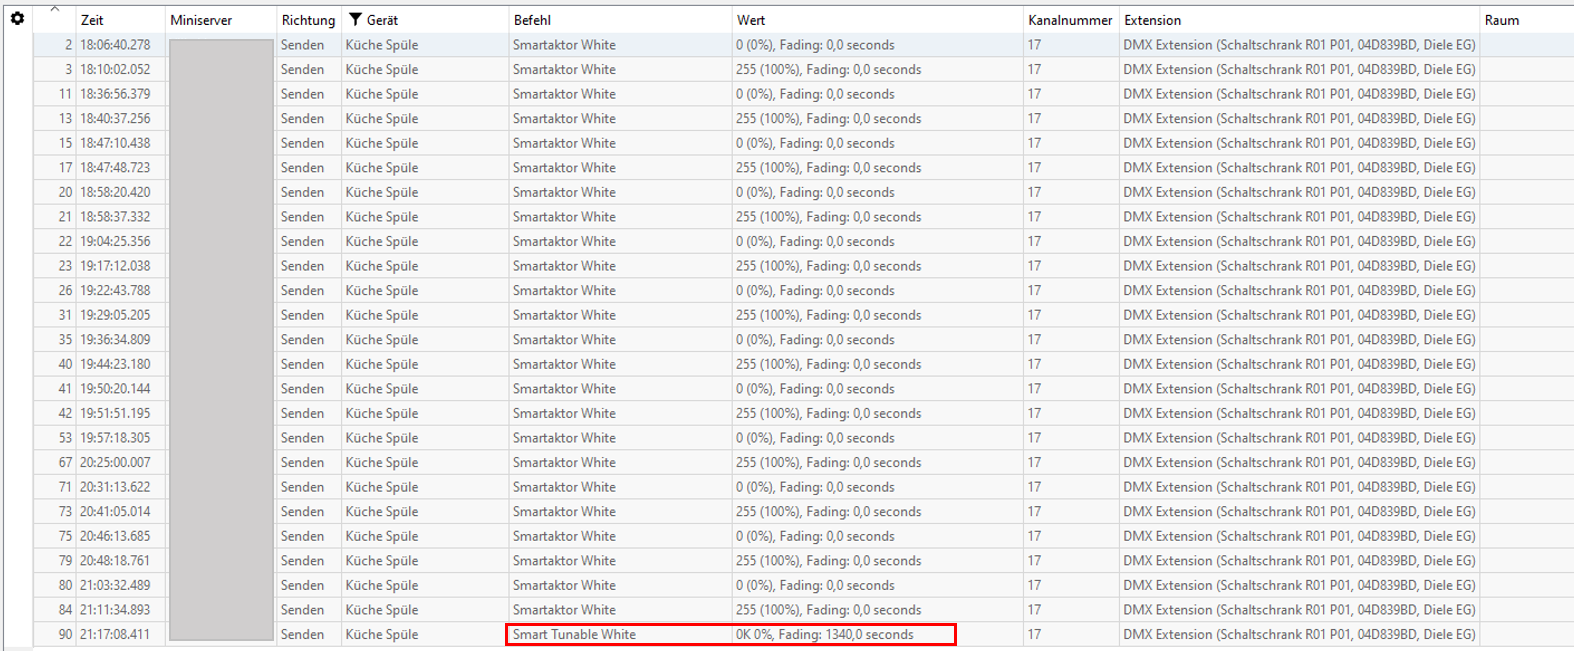
Task: Sort by the Zeit column header
Action: pyautogui.click(x=92, y=20)
